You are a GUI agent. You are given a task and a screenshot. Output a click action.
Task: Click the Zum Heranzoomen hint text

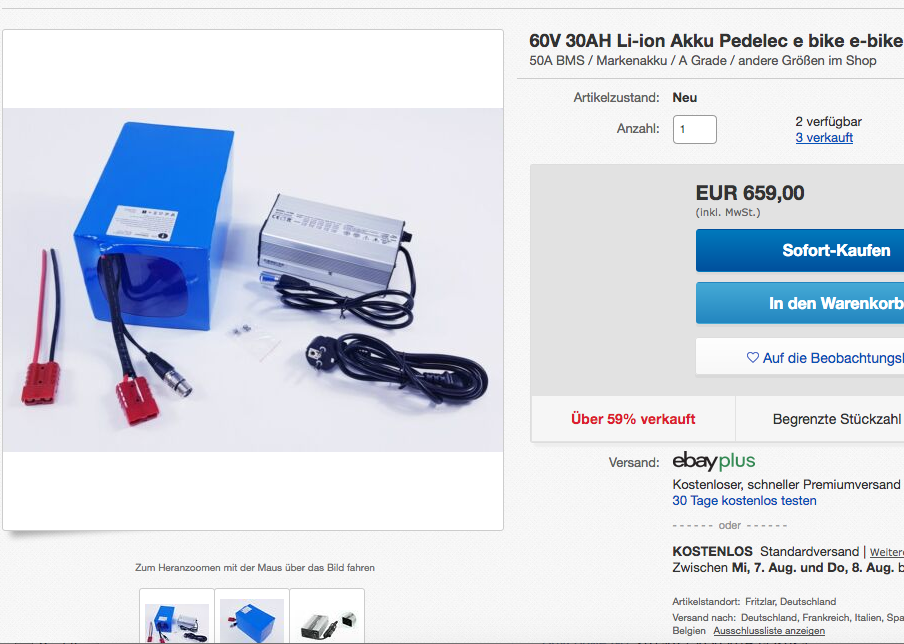pyautogui.click(x=255, y=568)
